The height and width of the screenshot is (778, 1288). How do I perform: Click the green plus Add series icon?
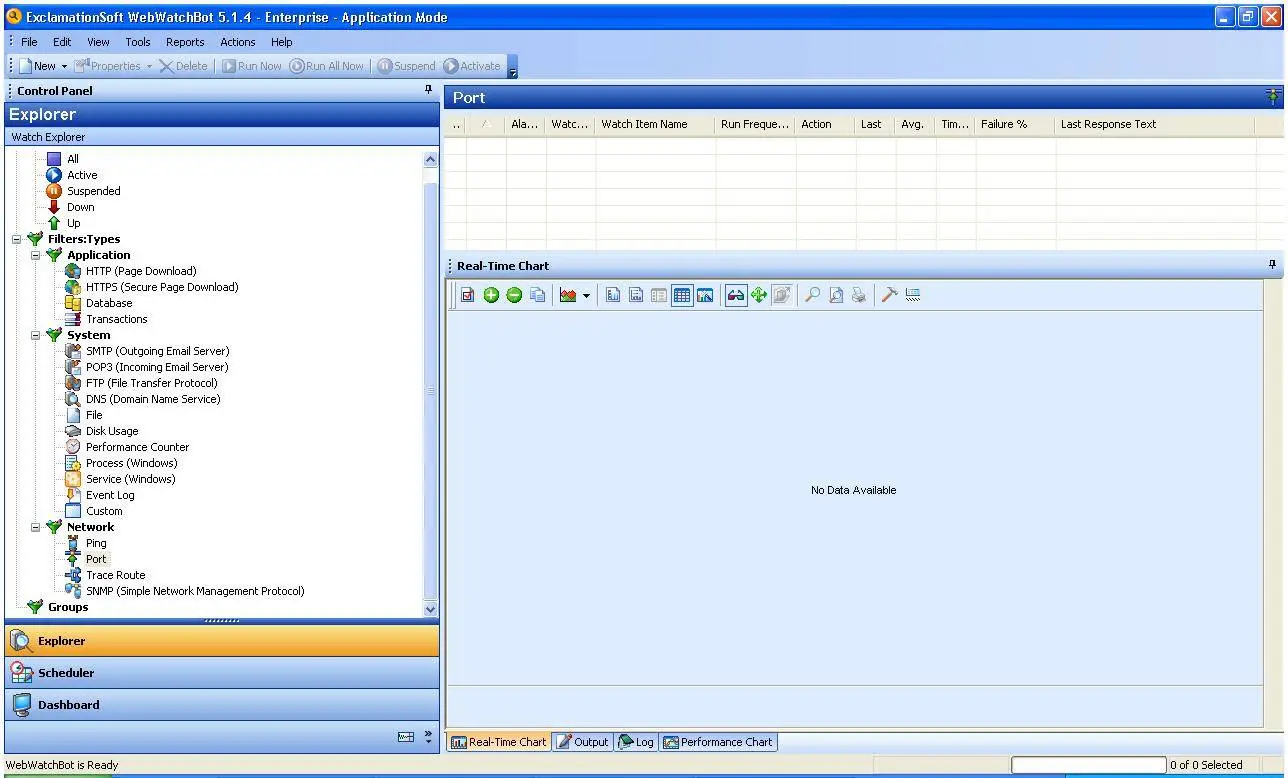click(490, 294)
